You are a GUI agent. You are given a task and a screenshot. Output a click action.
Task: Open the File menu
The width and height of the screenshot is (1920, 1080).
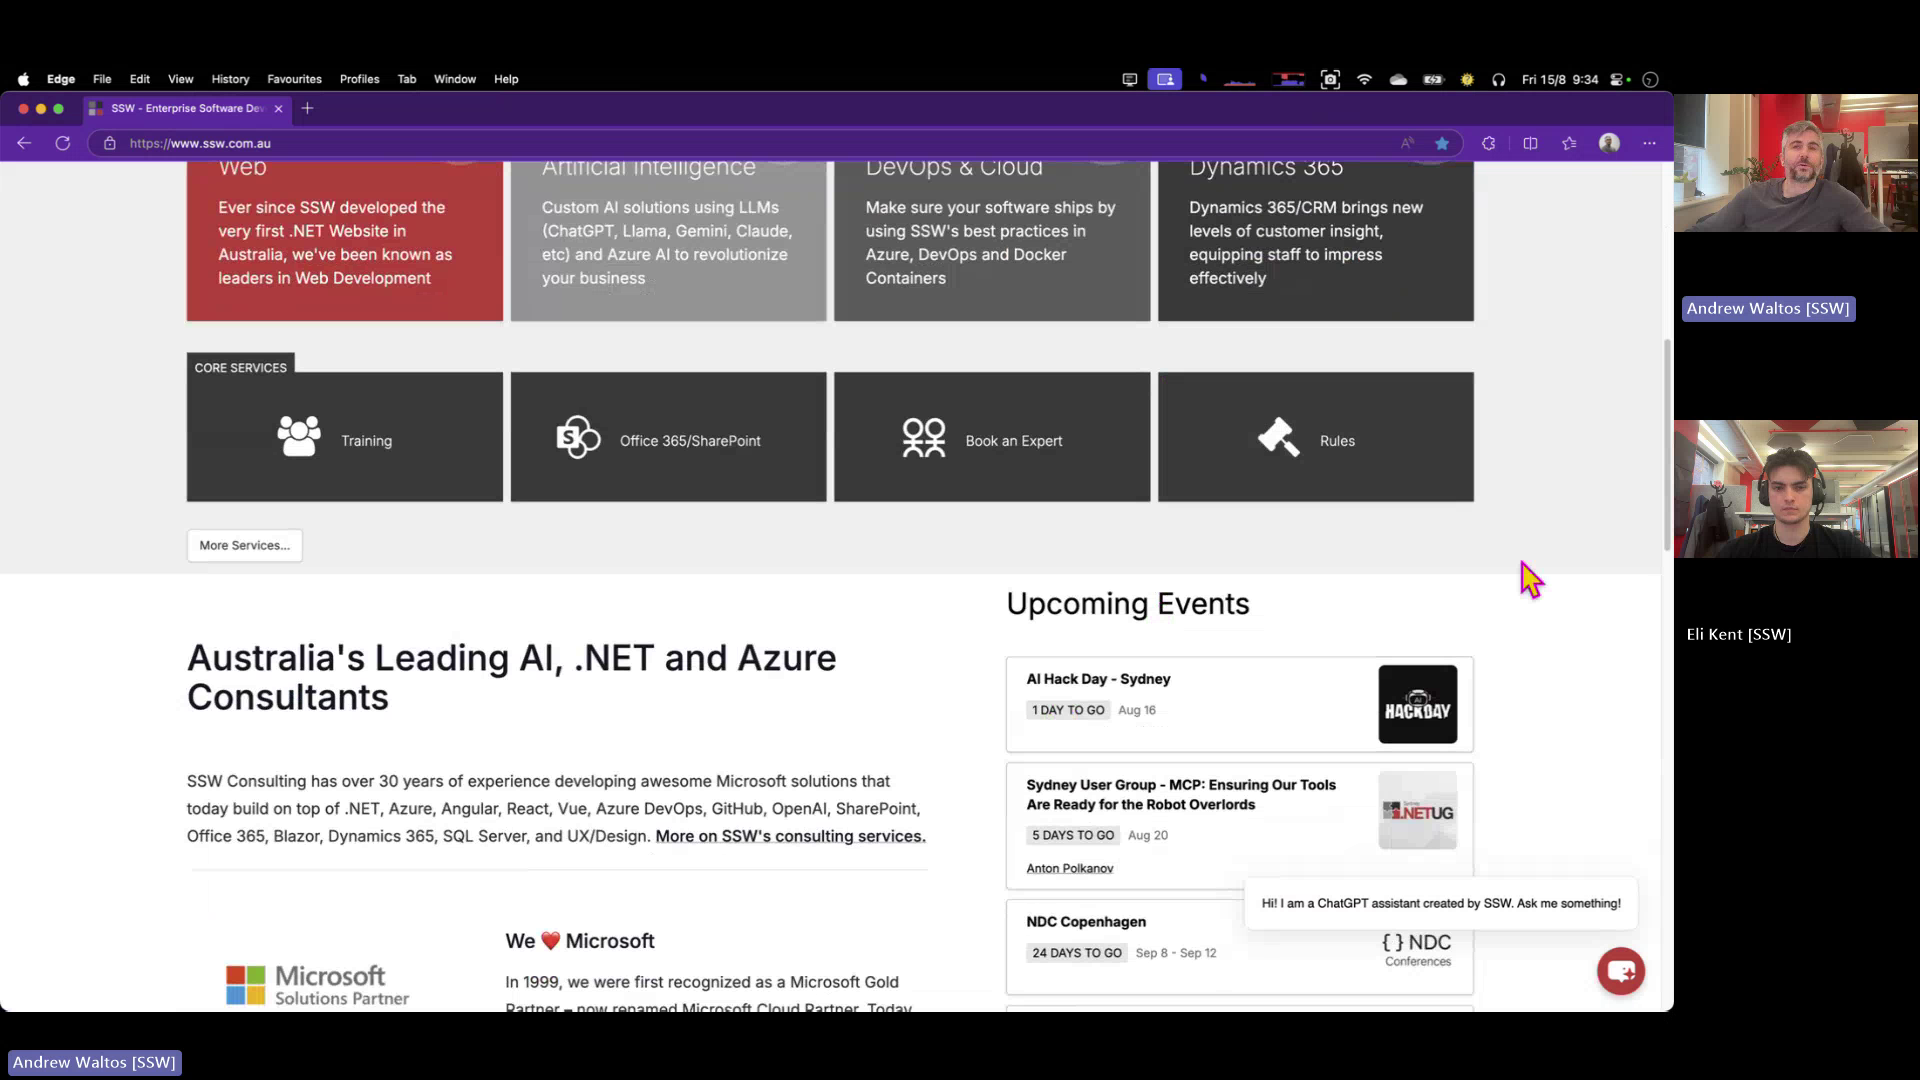point(102,79)
